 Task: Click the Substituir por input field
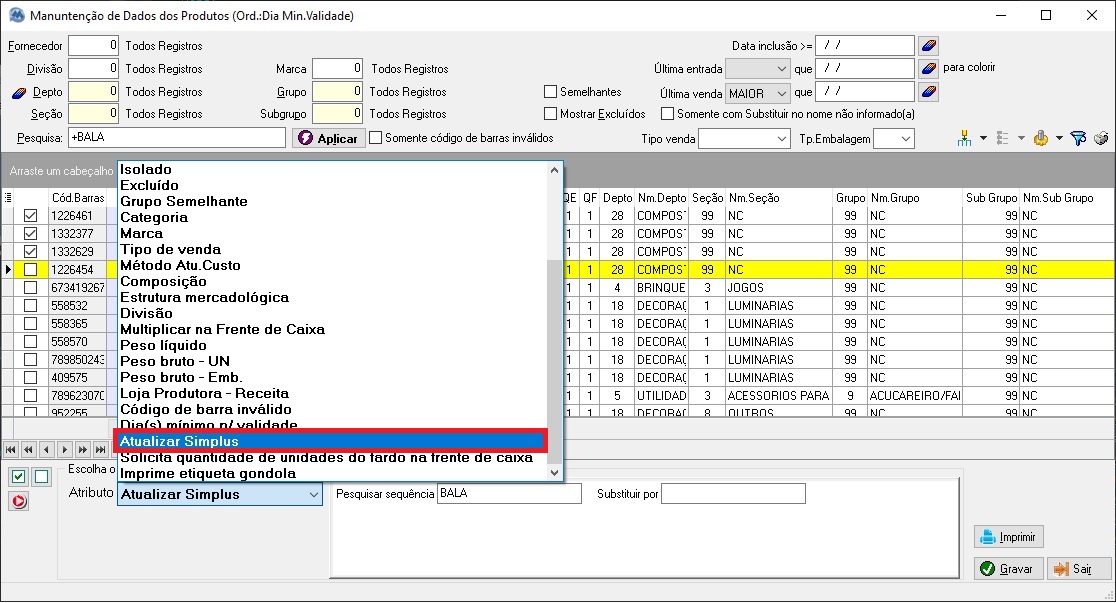733,493
